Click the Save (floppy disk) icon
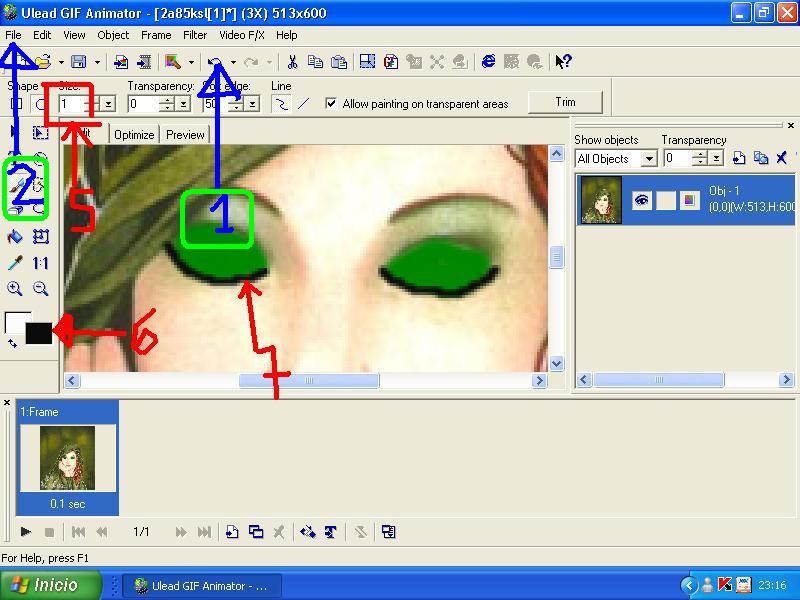Image resolution: width=800 pixels, height=600 pixels. (79, 62)
